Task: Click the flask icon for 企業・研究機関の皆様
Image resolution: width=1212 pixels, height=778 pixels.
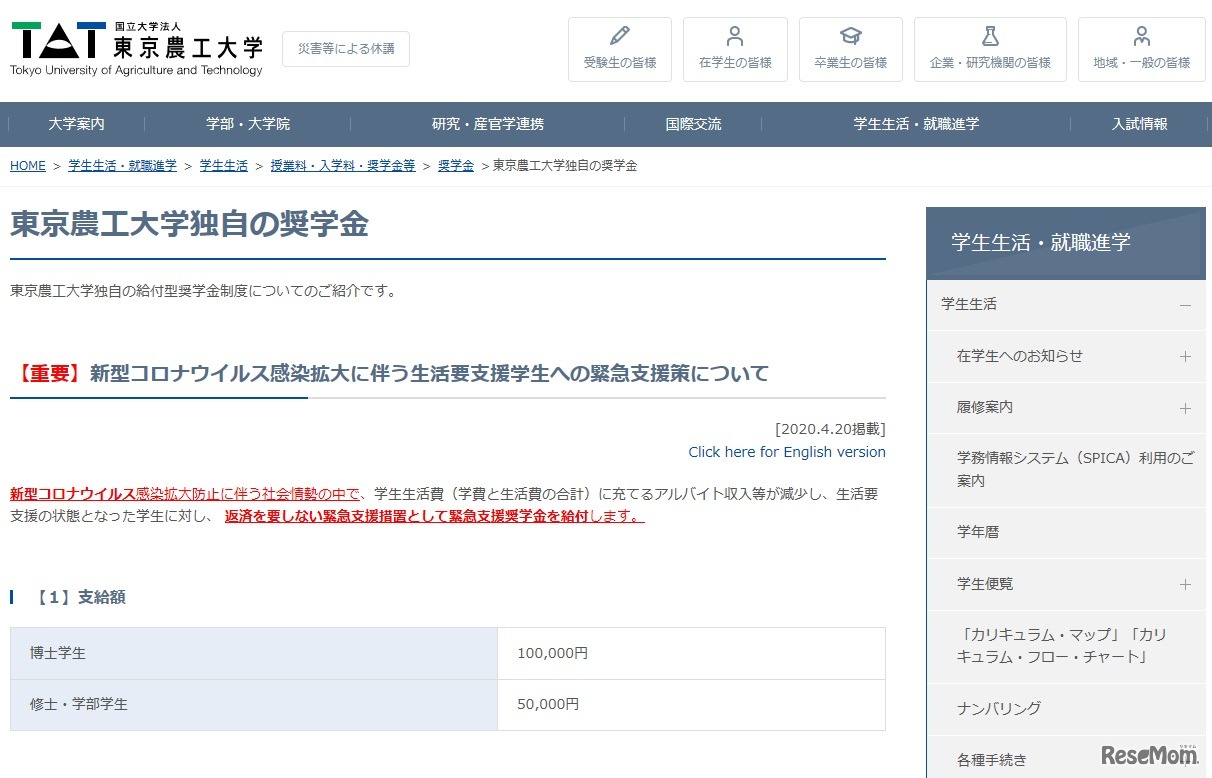Action: click(990, 34)
